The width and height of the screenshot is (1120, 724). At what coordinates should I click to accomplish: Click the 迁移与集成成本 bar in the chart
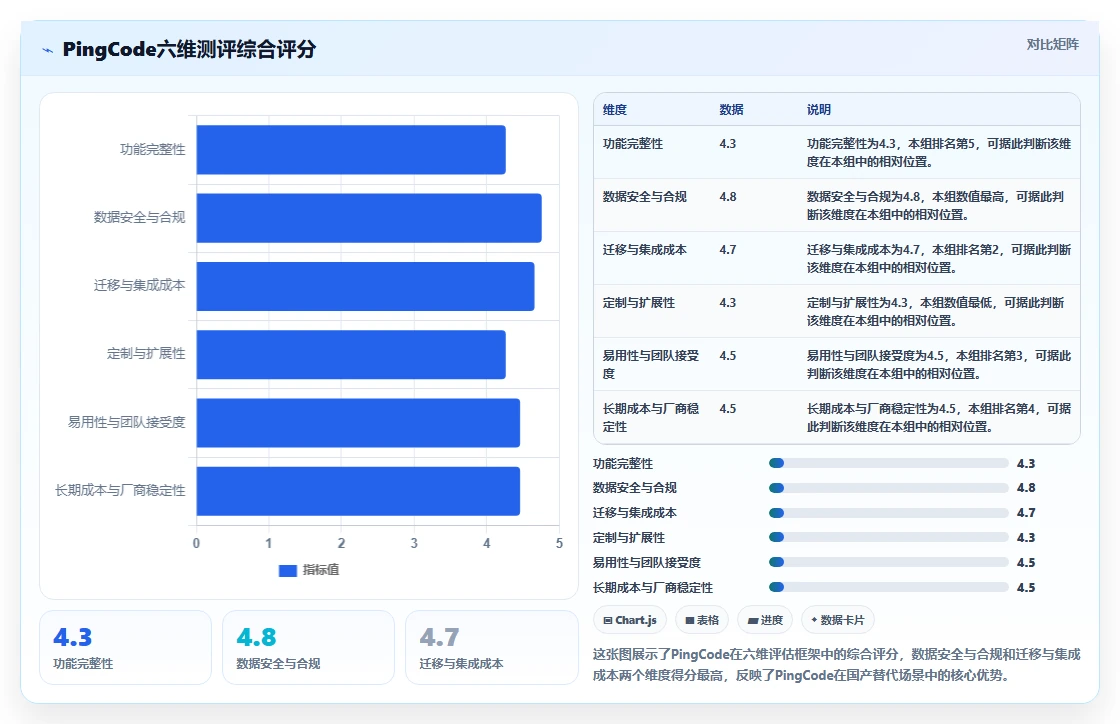tap(365, 286)
